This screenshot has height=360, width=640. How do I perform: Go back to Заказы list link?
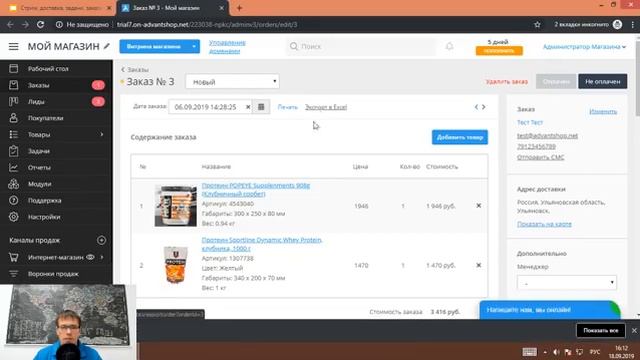coord(135,69)
